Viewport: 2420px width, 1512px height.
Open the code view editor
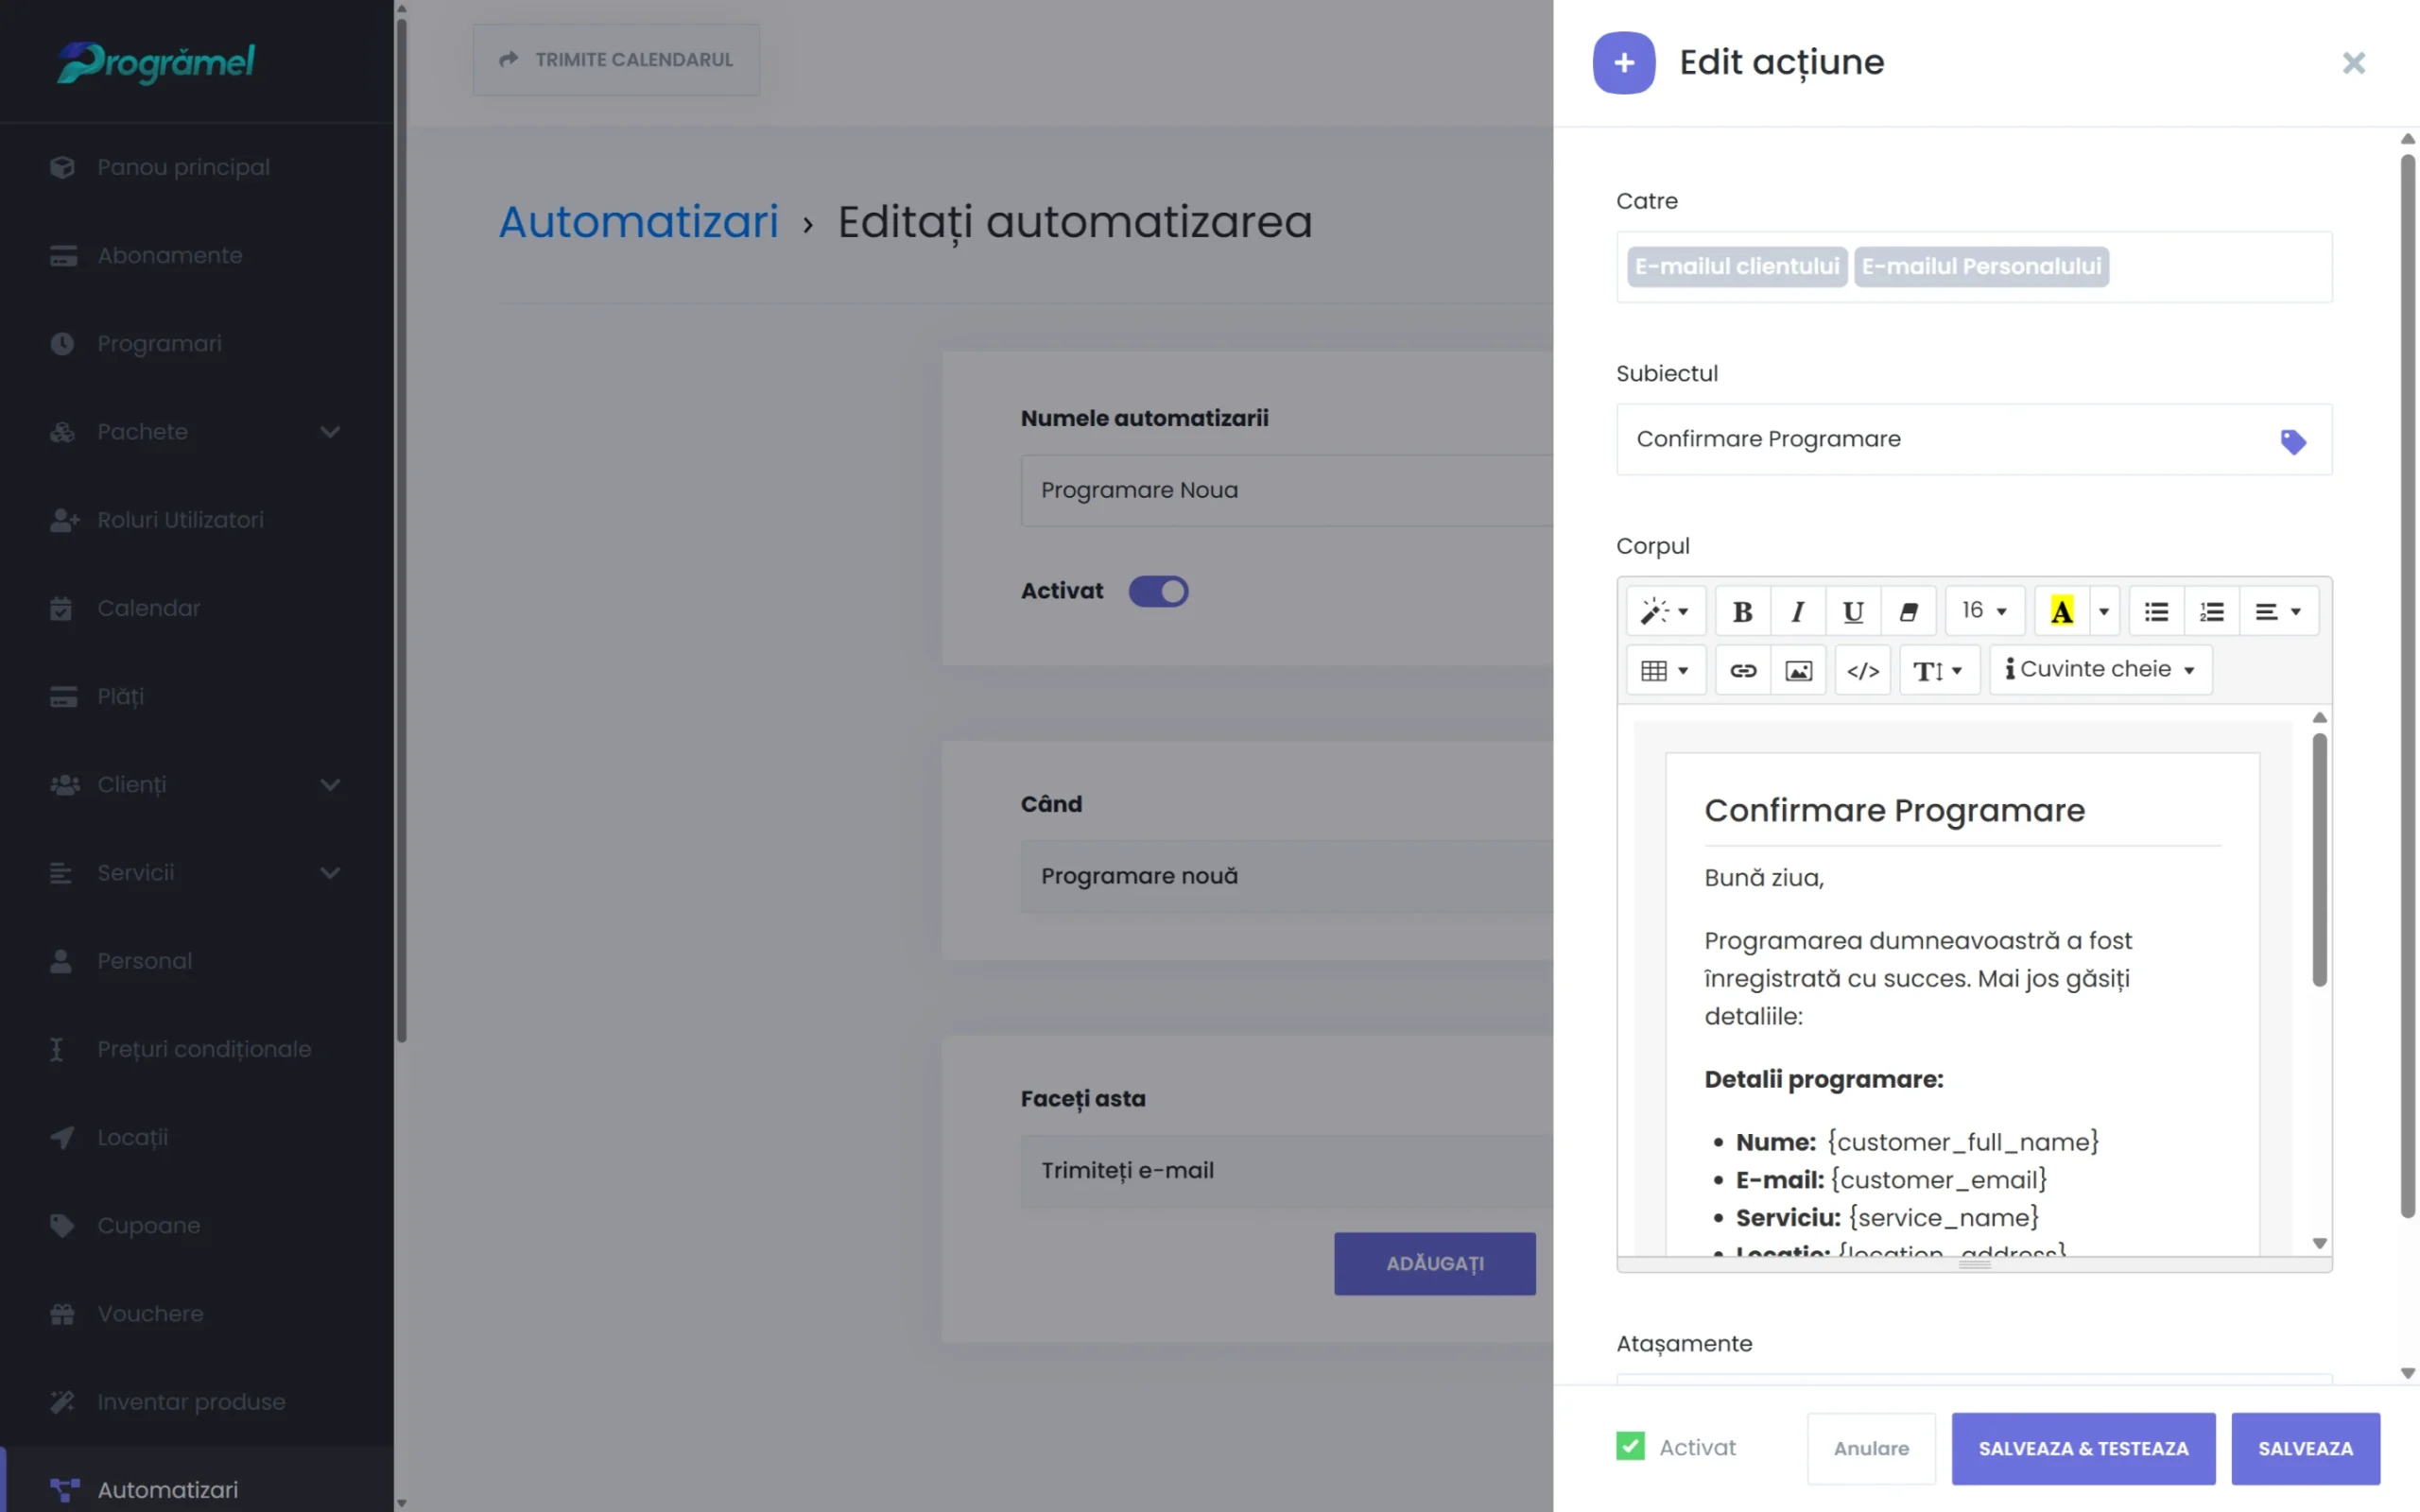(x=1862, y=670)
